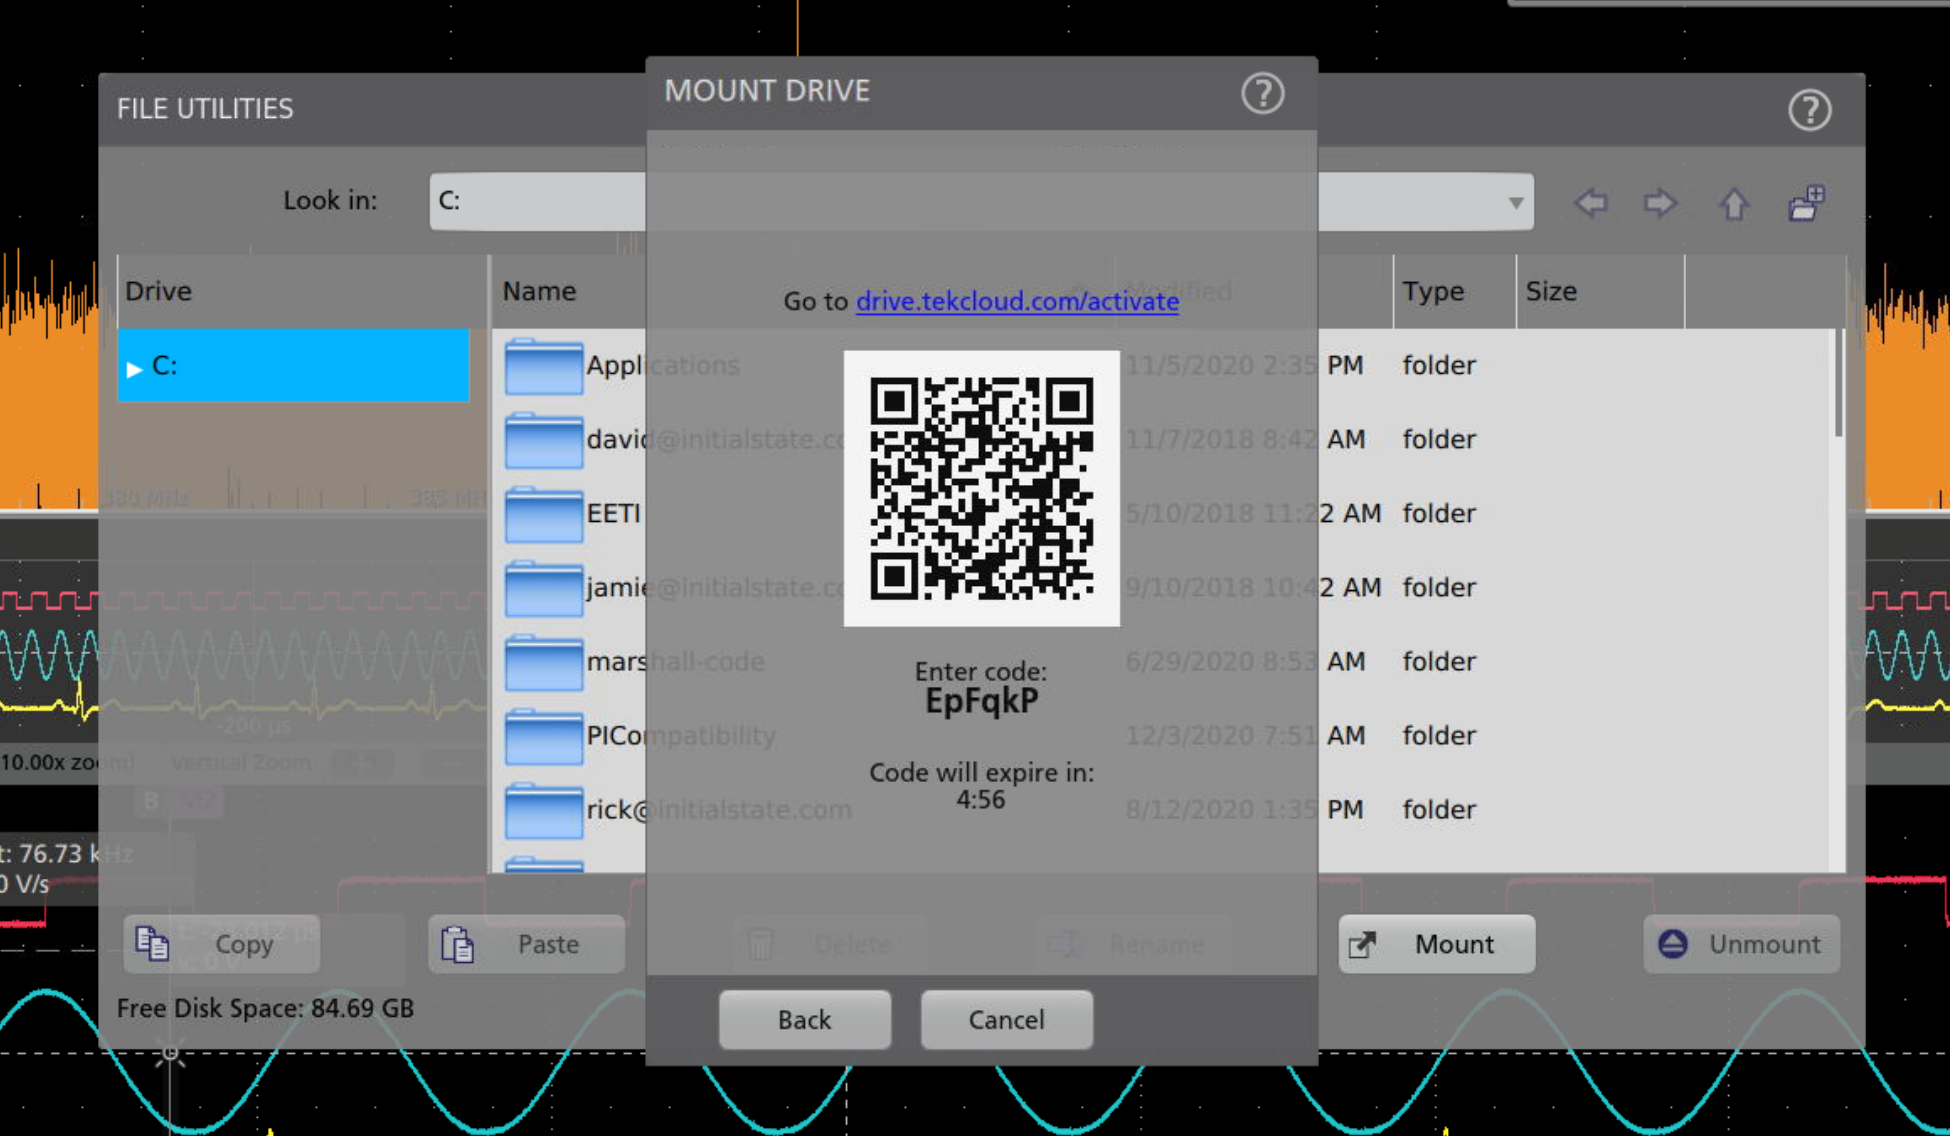Click the create new folder icon

[x=1807, y=203]
